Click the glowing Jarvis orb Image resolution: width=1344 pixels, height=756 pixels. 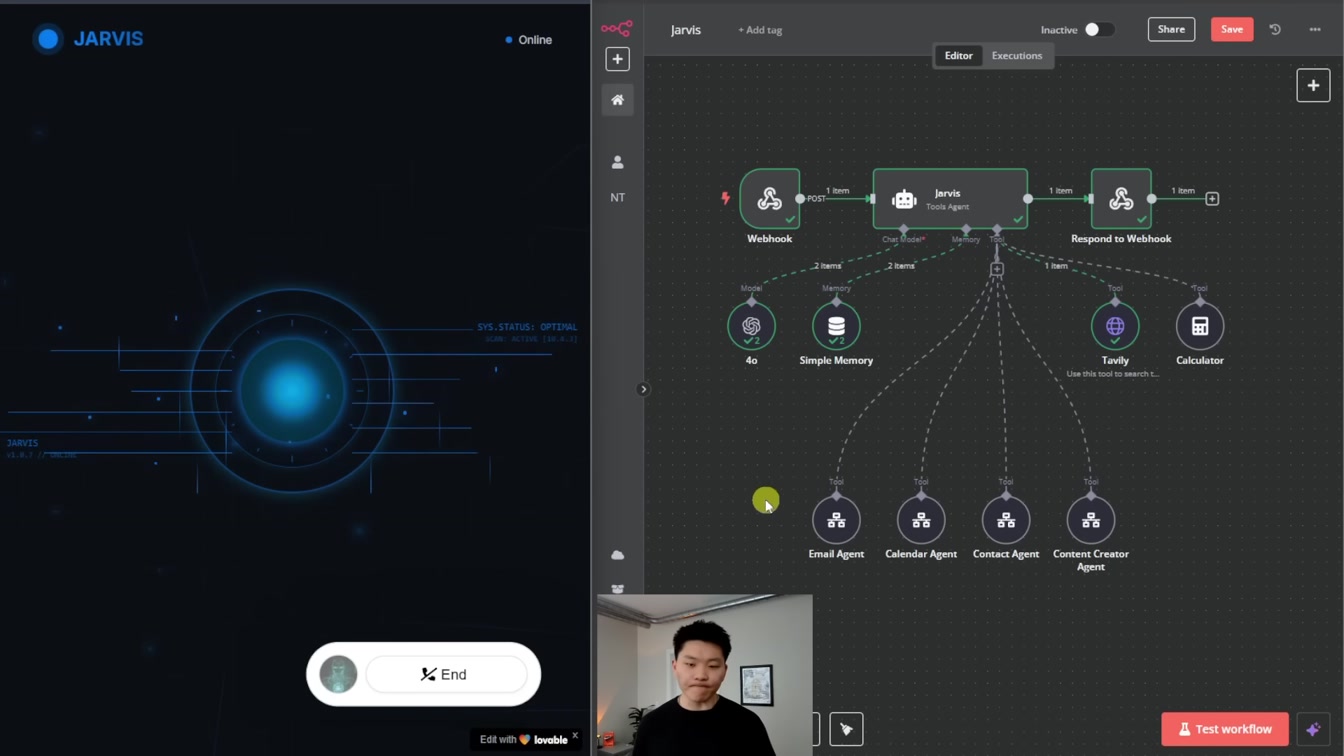(291, 391)
